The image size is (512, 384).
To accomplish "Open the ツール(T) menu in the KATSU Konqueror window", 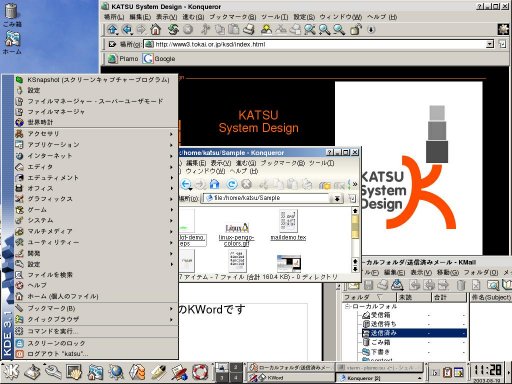I will click(x=274, y=17).
